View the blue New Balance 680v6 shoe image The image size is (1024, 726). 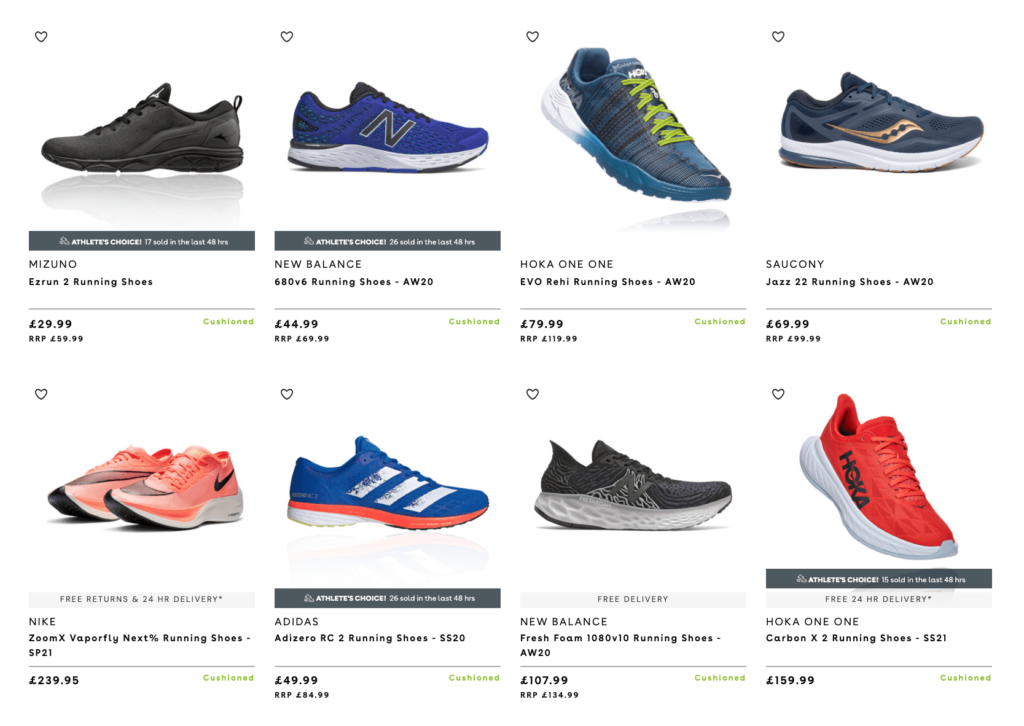click(388, 127)
